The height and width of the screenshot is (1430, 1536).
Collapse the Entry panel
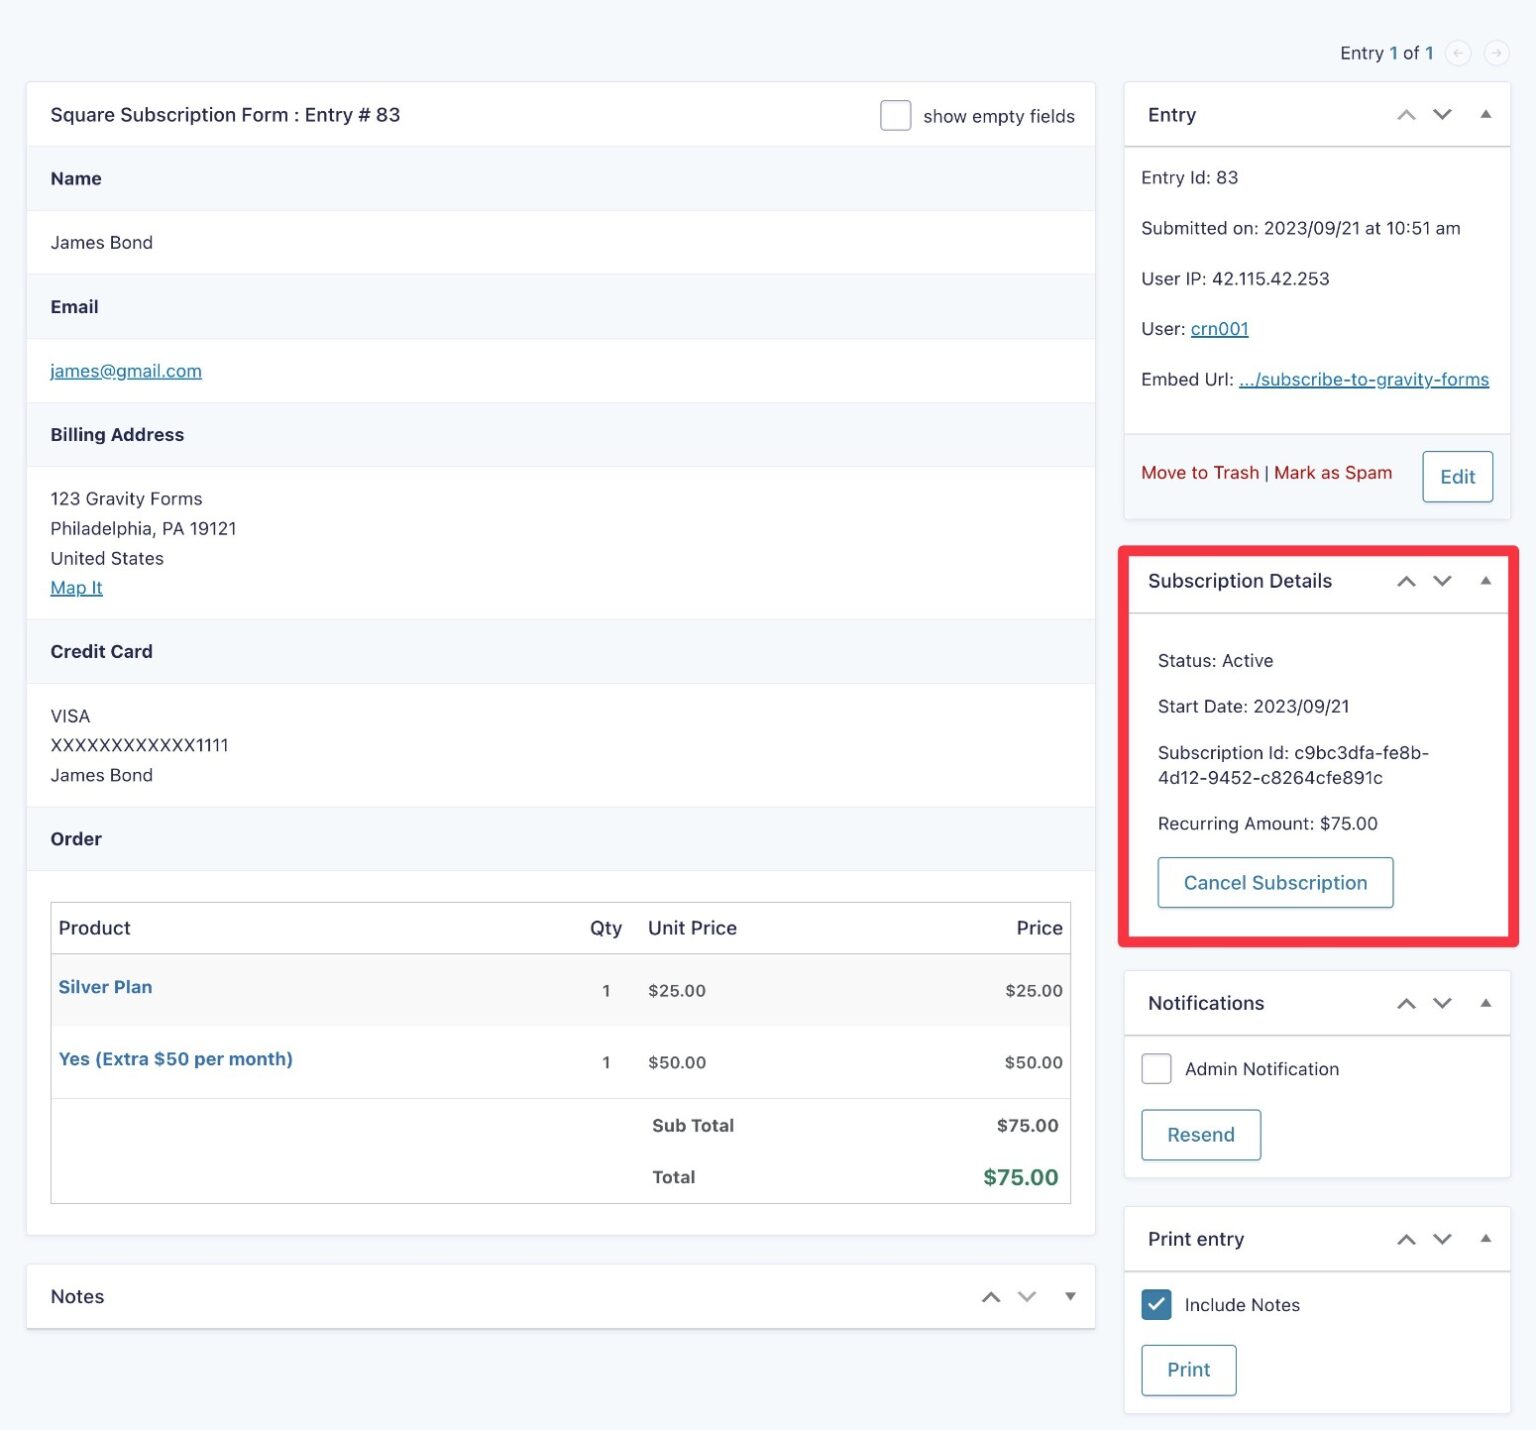coord(1486,115)
